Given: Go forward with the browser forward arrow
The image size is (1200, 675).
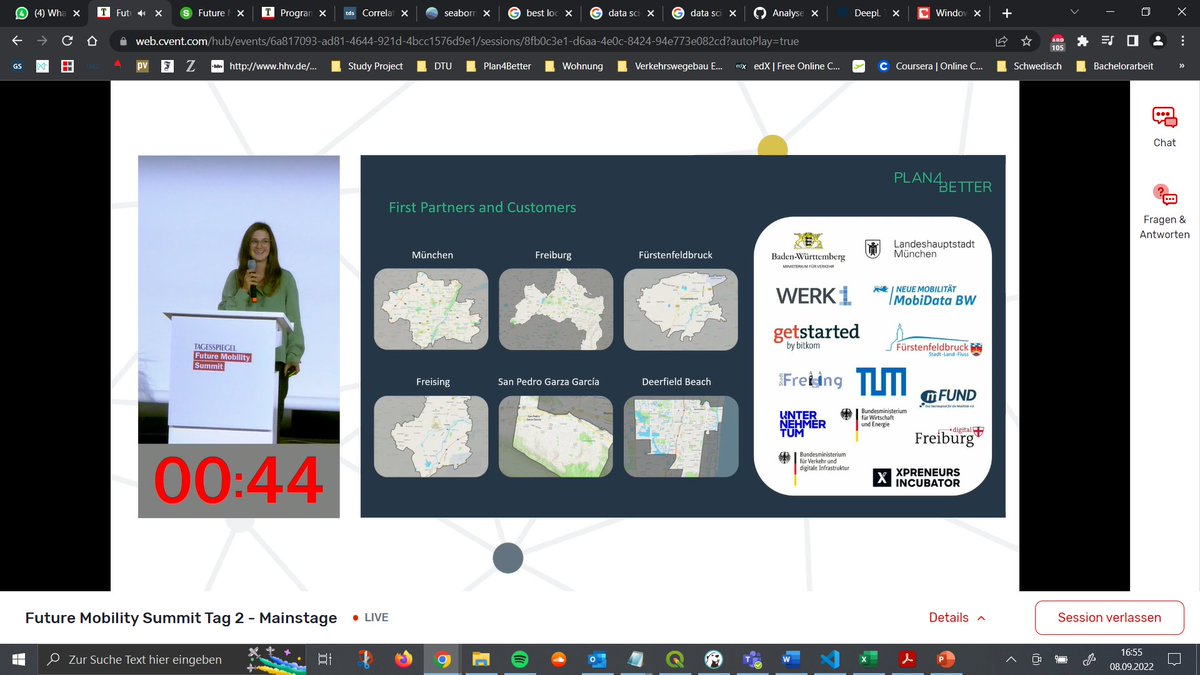Looking at the screenshot, I should coord(41,42).
